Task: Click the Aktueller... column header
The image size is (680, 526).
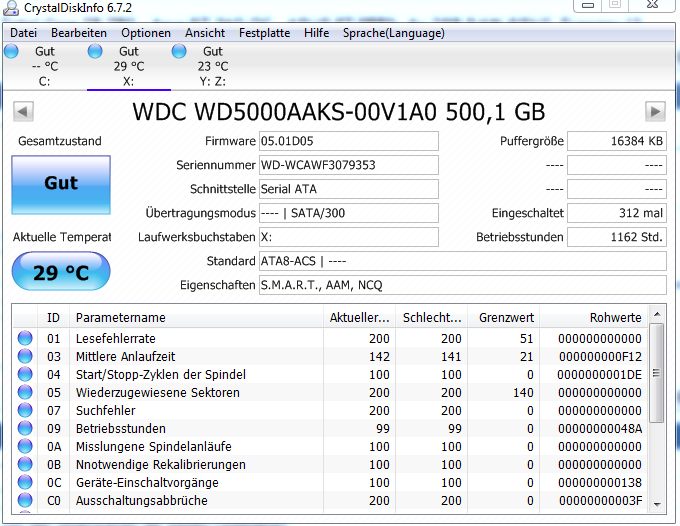Action: [x=360, y=317]
